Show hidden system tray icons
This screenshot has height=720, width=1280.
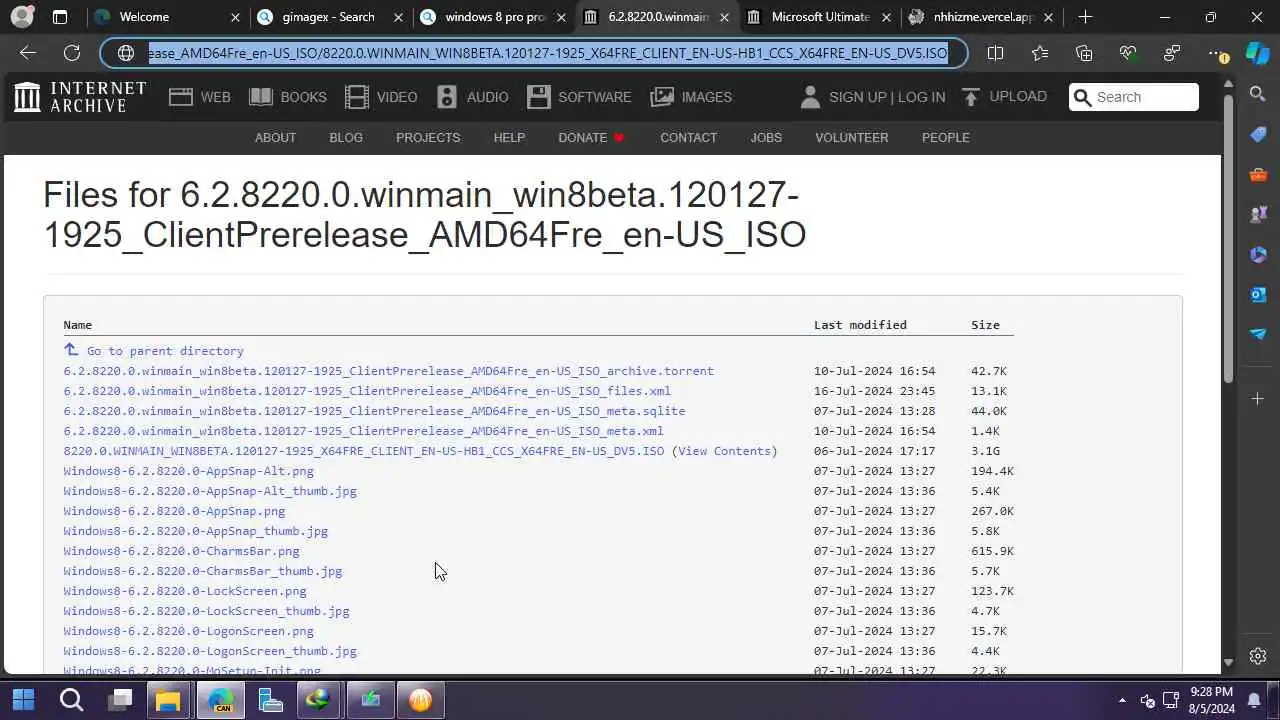1122,701
